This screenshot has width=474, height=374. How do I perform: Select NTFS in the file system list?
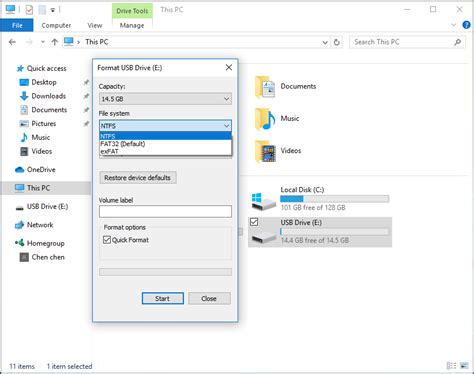[x=165, y=136]
